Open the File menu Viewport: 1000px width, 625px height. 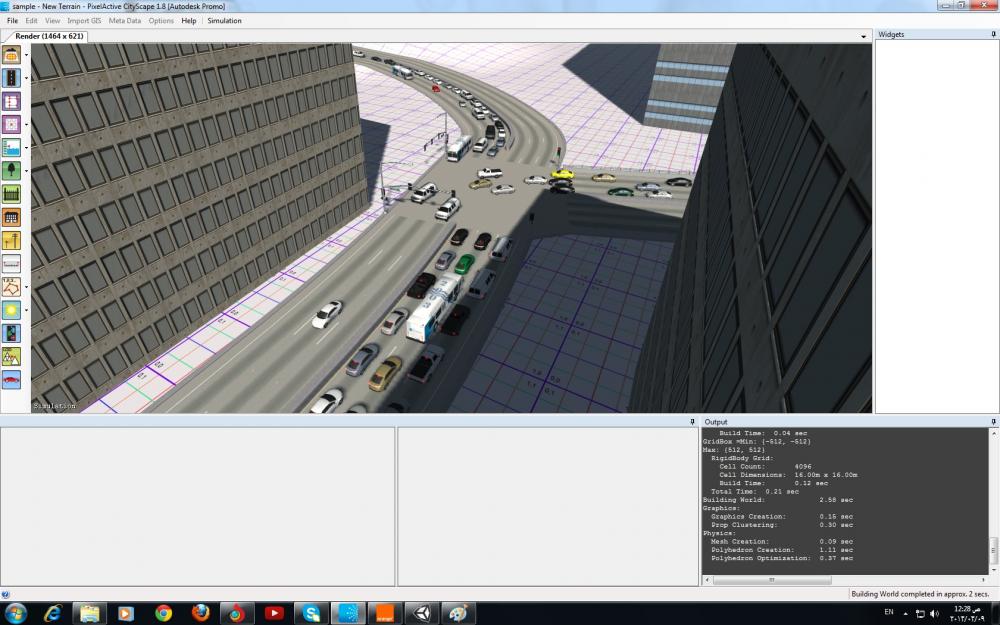12,20
